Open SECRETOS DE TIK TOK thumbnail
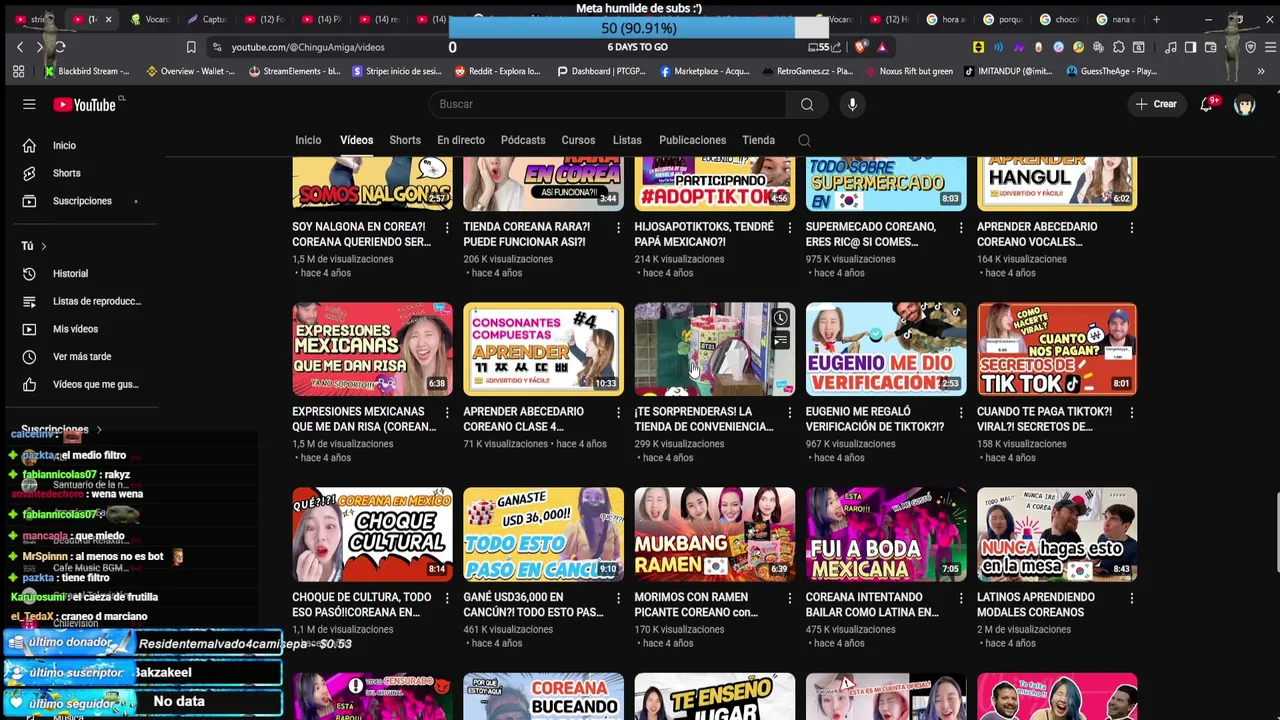The image size is (1280, 720). (1057, 349)
